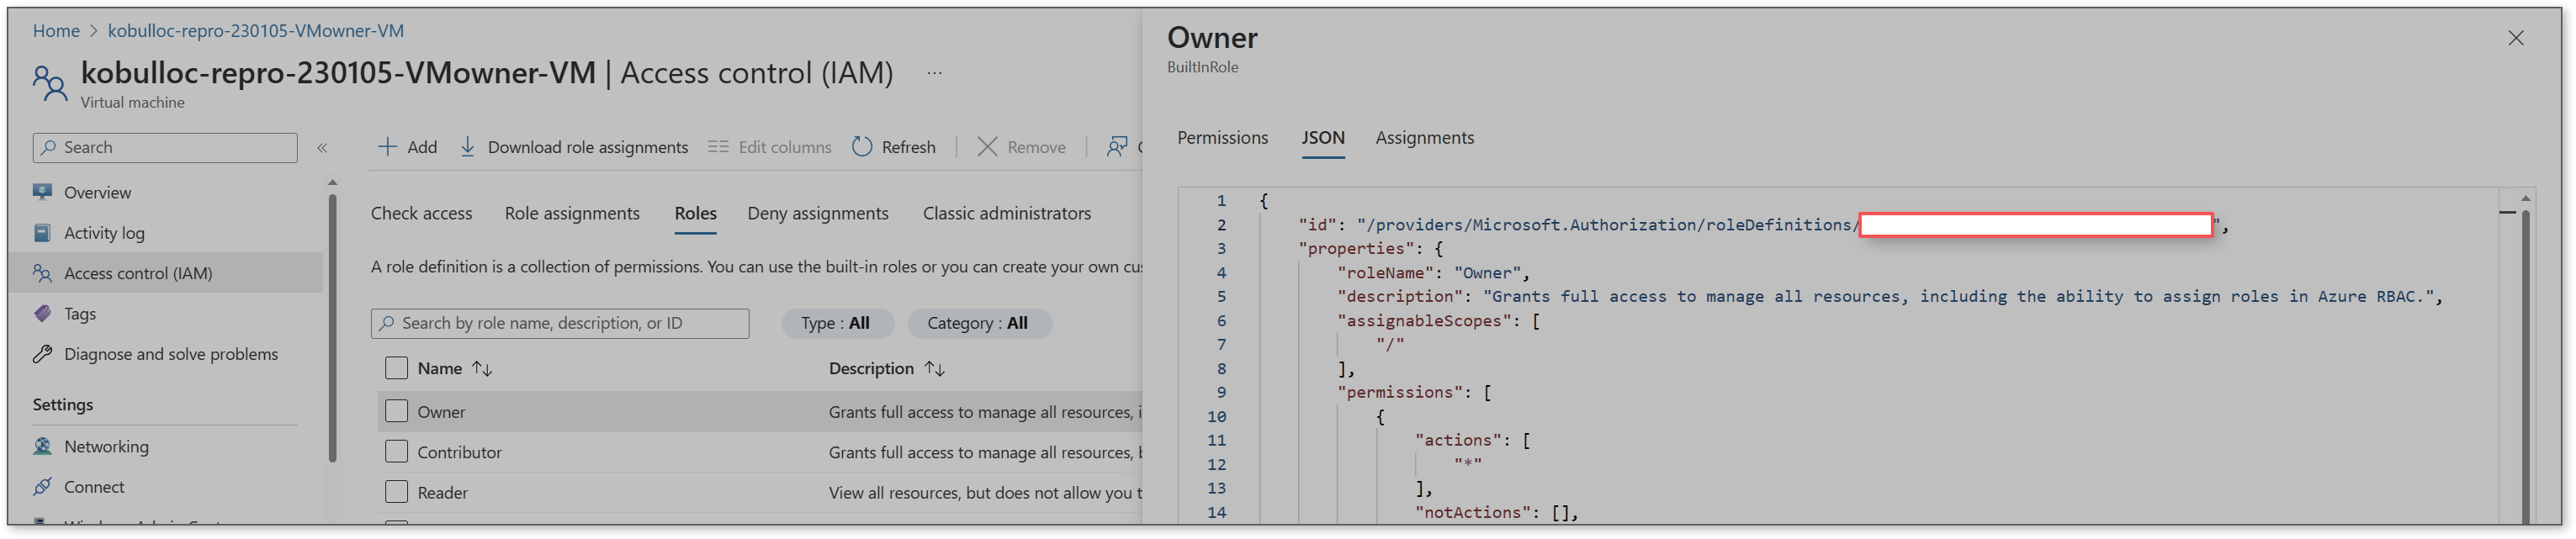Click the Owner role name
Viewport: 2576px width, 539px height.
tap(441, 413)
